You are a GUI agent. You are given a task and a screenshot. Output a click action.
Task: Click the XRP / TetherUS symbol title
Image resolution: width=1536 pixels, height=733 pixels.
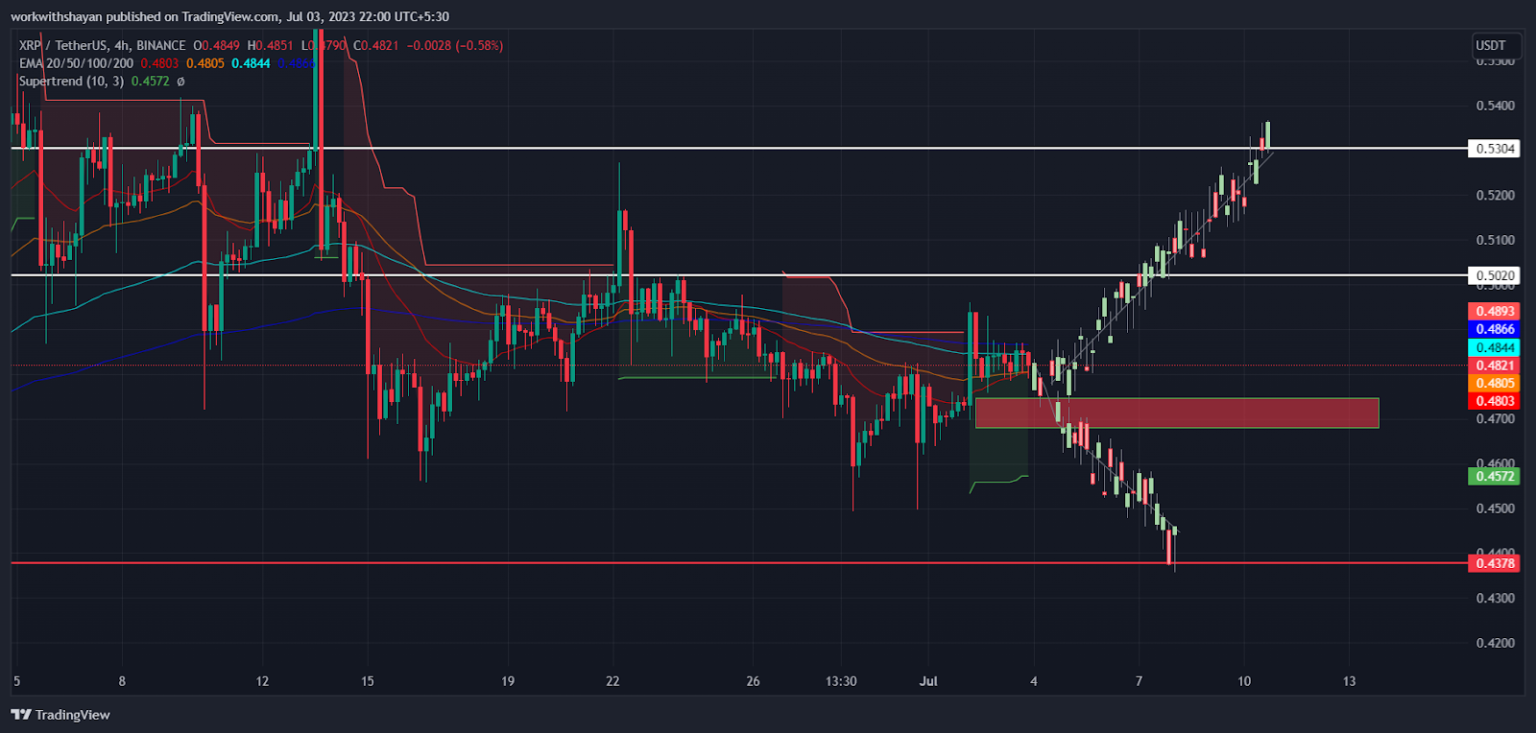click(58, 46)
